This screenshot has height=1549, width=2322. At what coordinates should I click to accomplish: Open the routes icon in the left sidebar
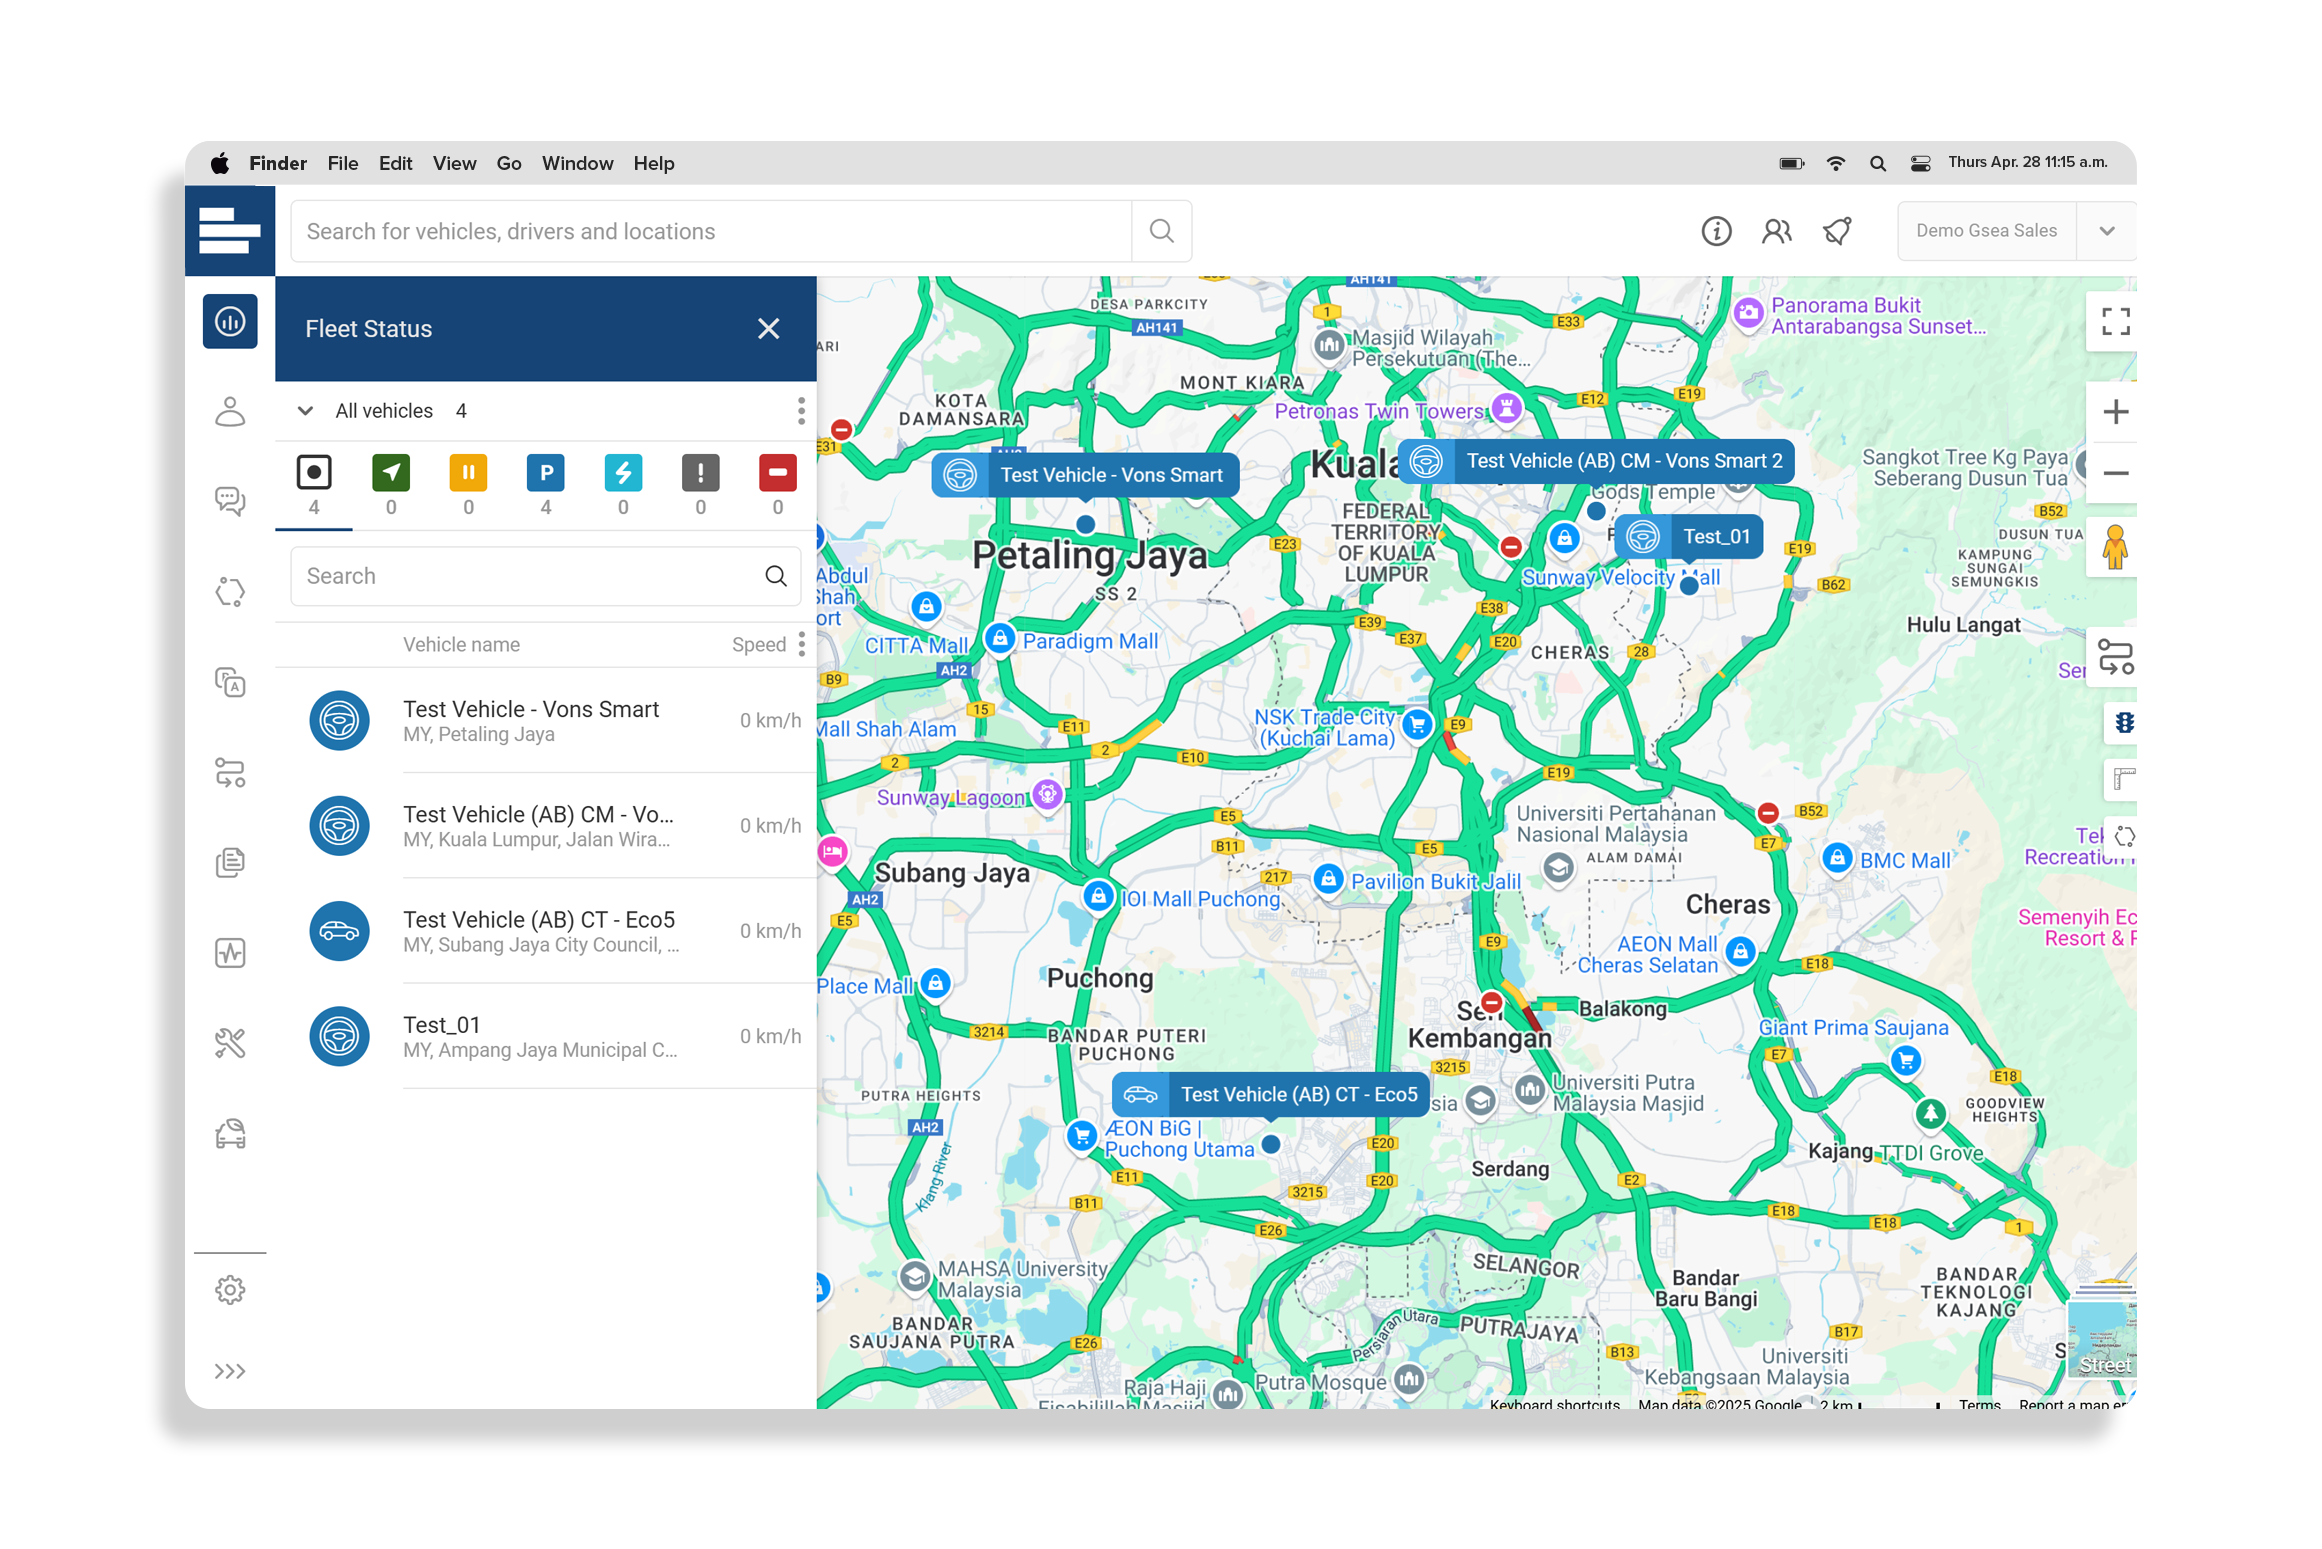[230, 773]
